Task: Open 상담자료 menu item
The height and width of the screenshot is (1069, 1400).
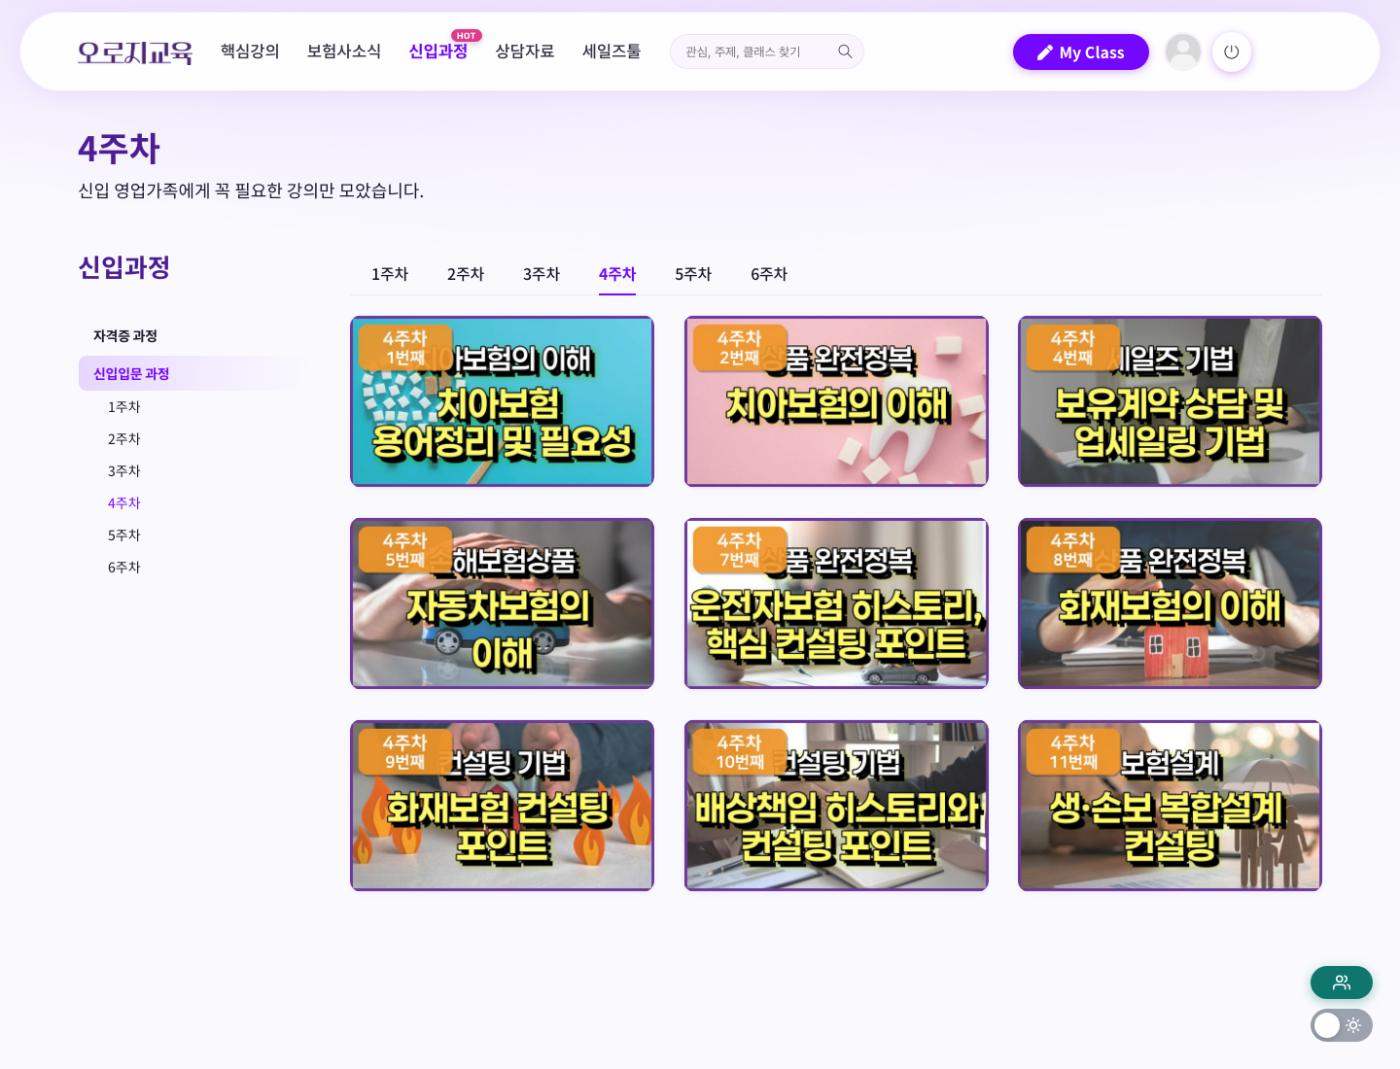Action: 525,51
